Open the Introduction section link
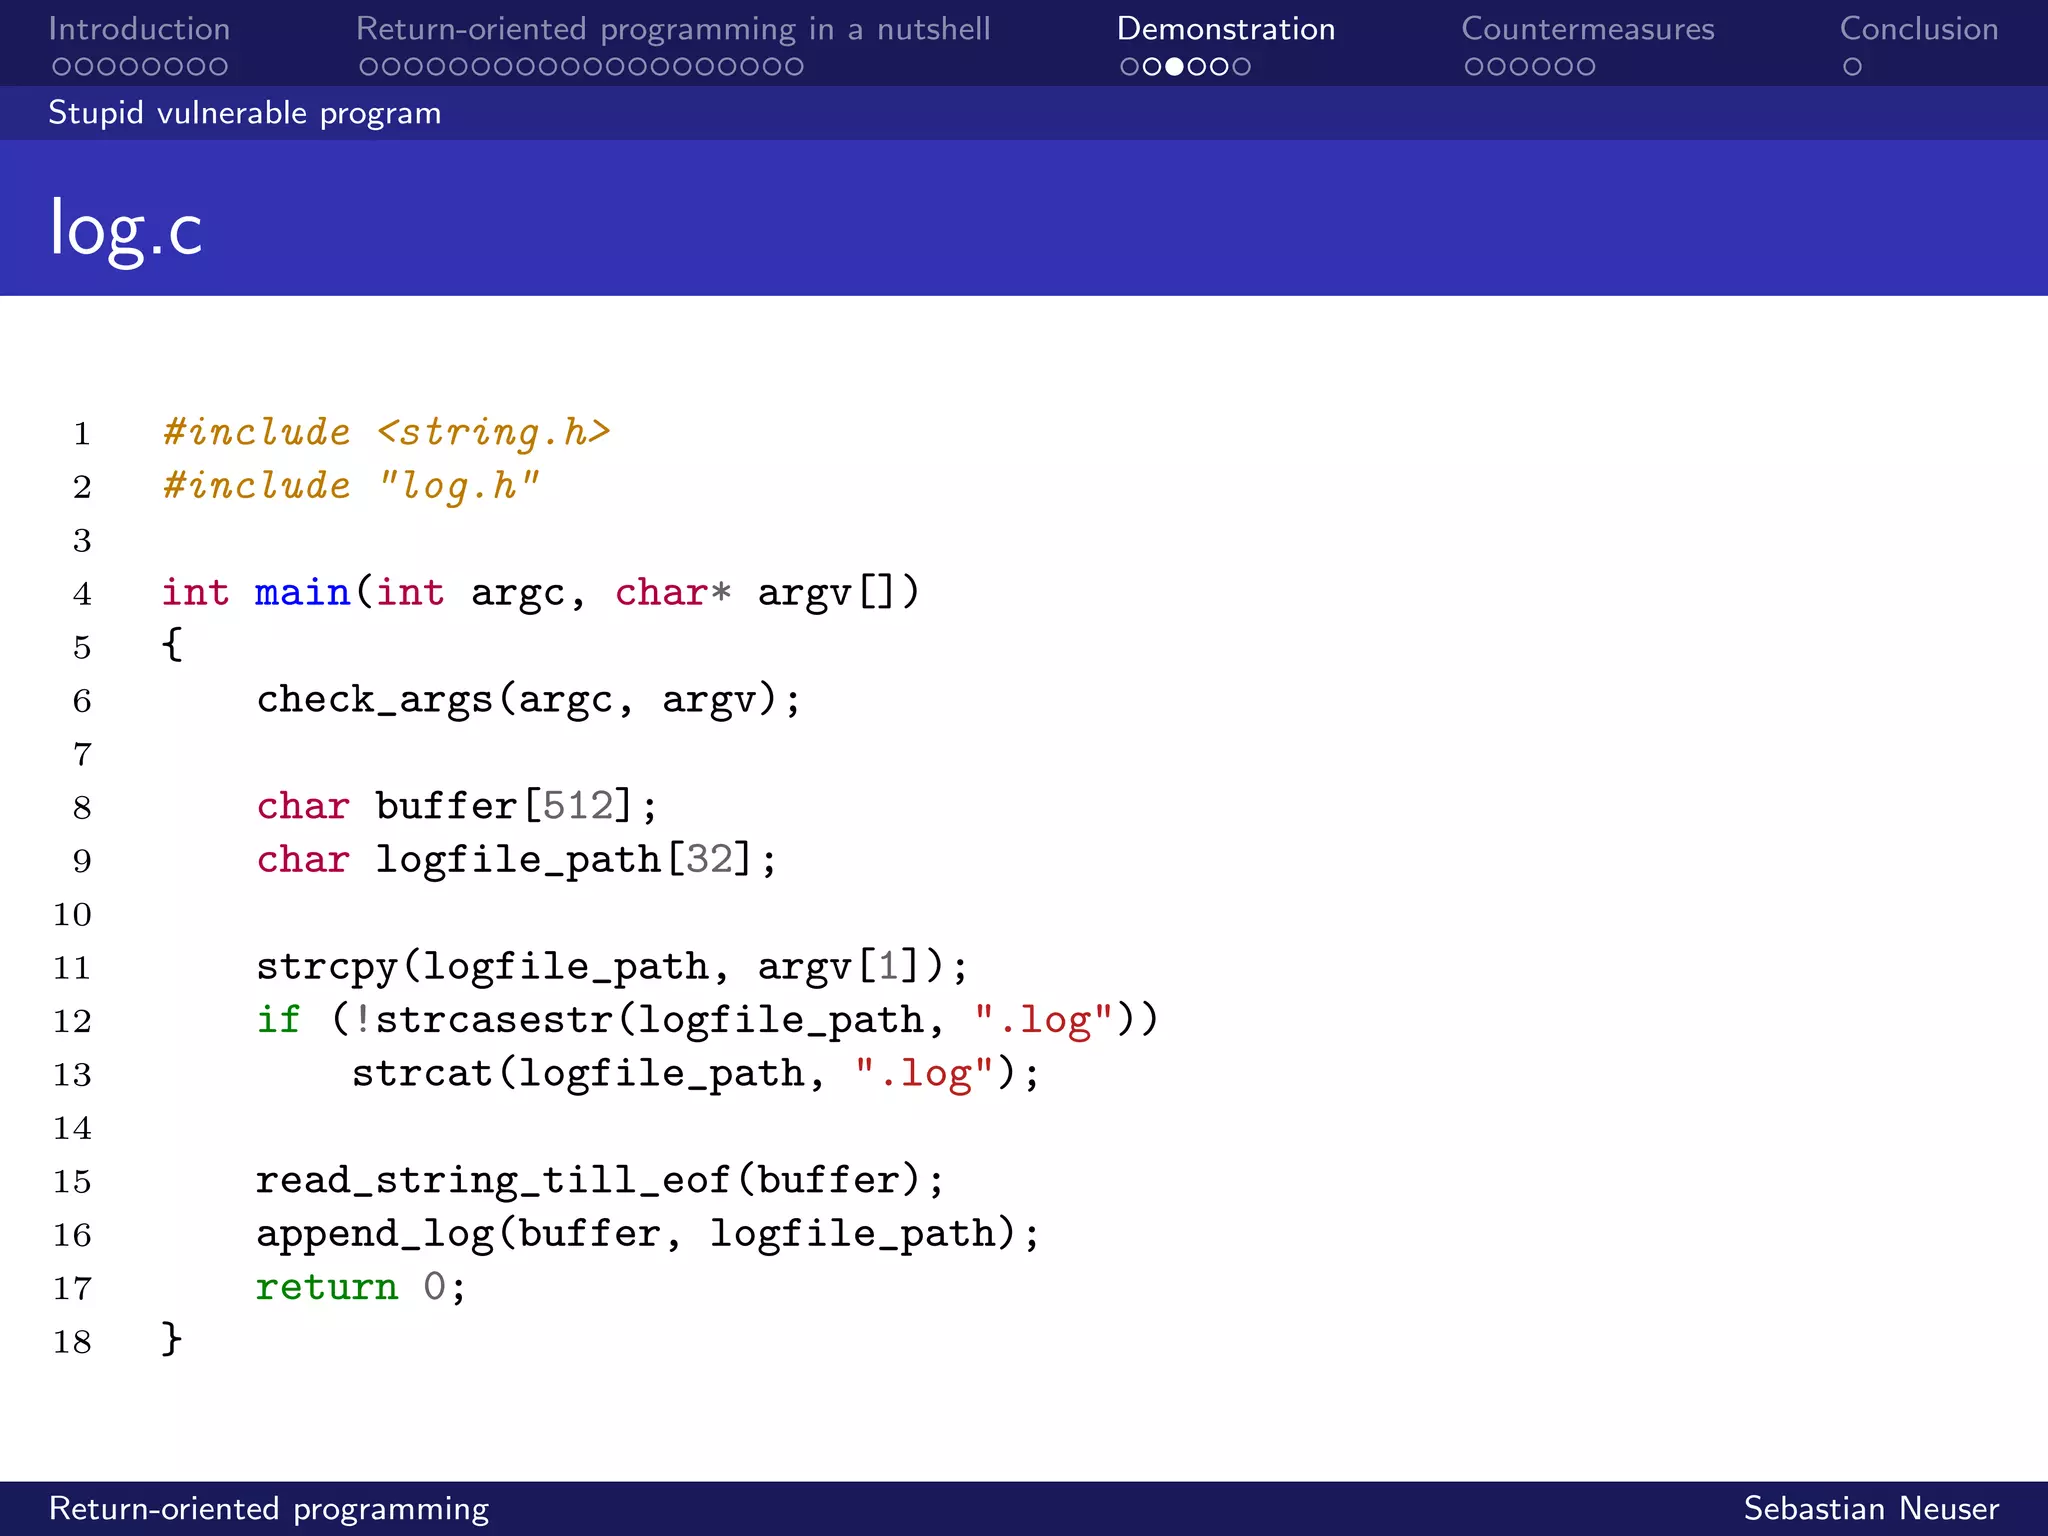2048x1536 pixels. [139, 29]
